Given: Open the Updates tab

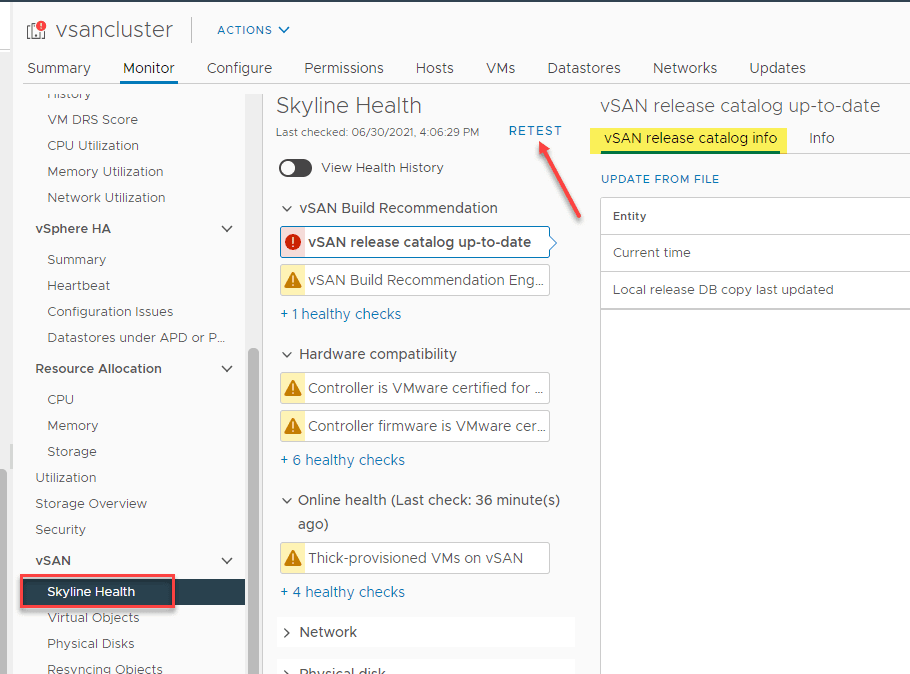Looking at the screenshot, I should 777,69.
